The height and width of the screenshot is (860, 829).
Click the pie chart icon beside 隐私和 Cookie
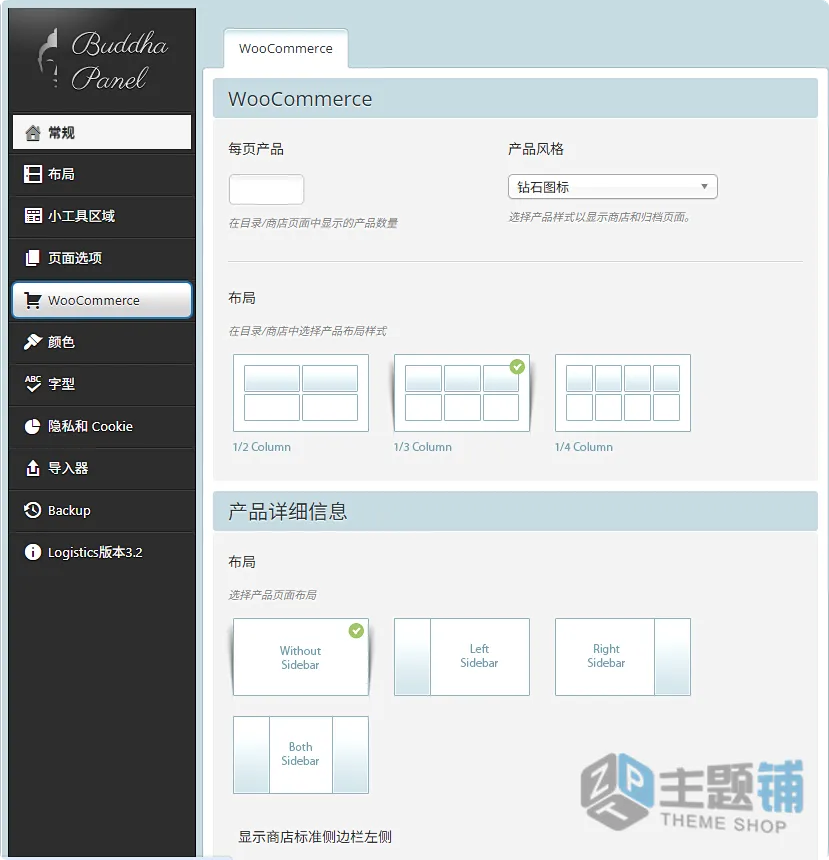coord(33,426)
